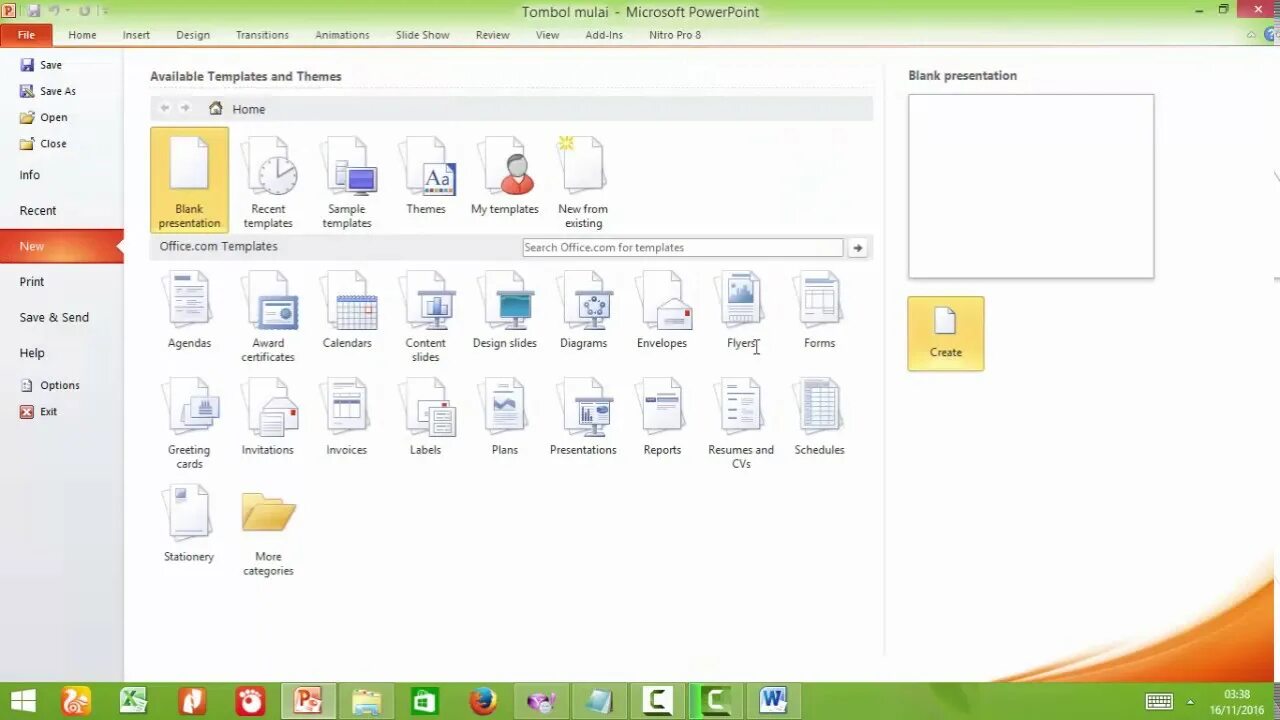This screenshot has width=1280, height=720.
Task: Click Save in the backstage menu
Action: coord(41,65)
